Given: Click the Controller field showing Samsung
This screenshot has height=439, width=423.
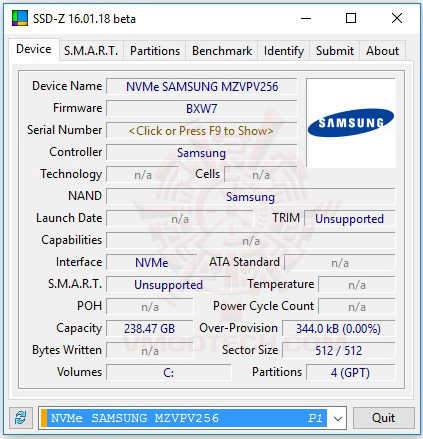Looking at the screenshot, I should coord(201,153).
